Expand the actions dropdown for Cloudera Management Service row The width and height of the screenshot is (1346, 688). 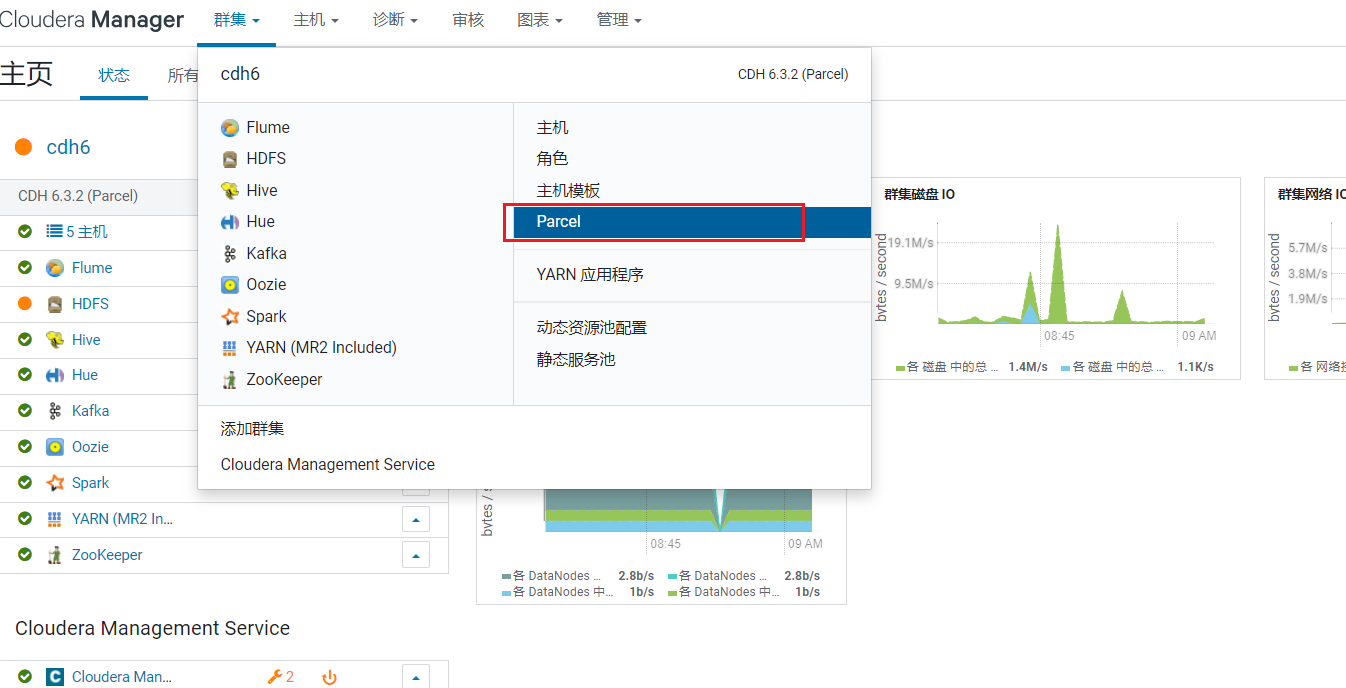coord(415,677)
